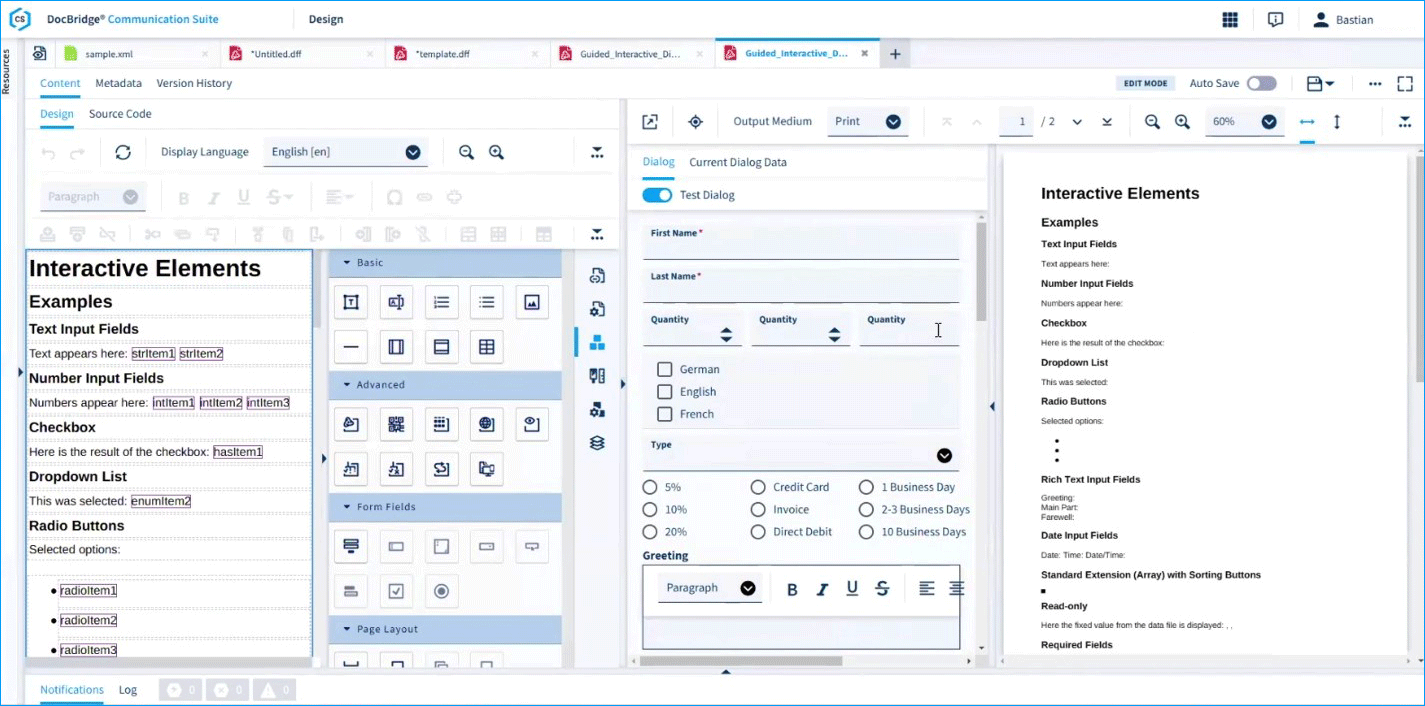Screen dimensions: 1425x706
Task: Open Paragraph style dropdown in Greeting editor
Action: click(x=710, y=588)
